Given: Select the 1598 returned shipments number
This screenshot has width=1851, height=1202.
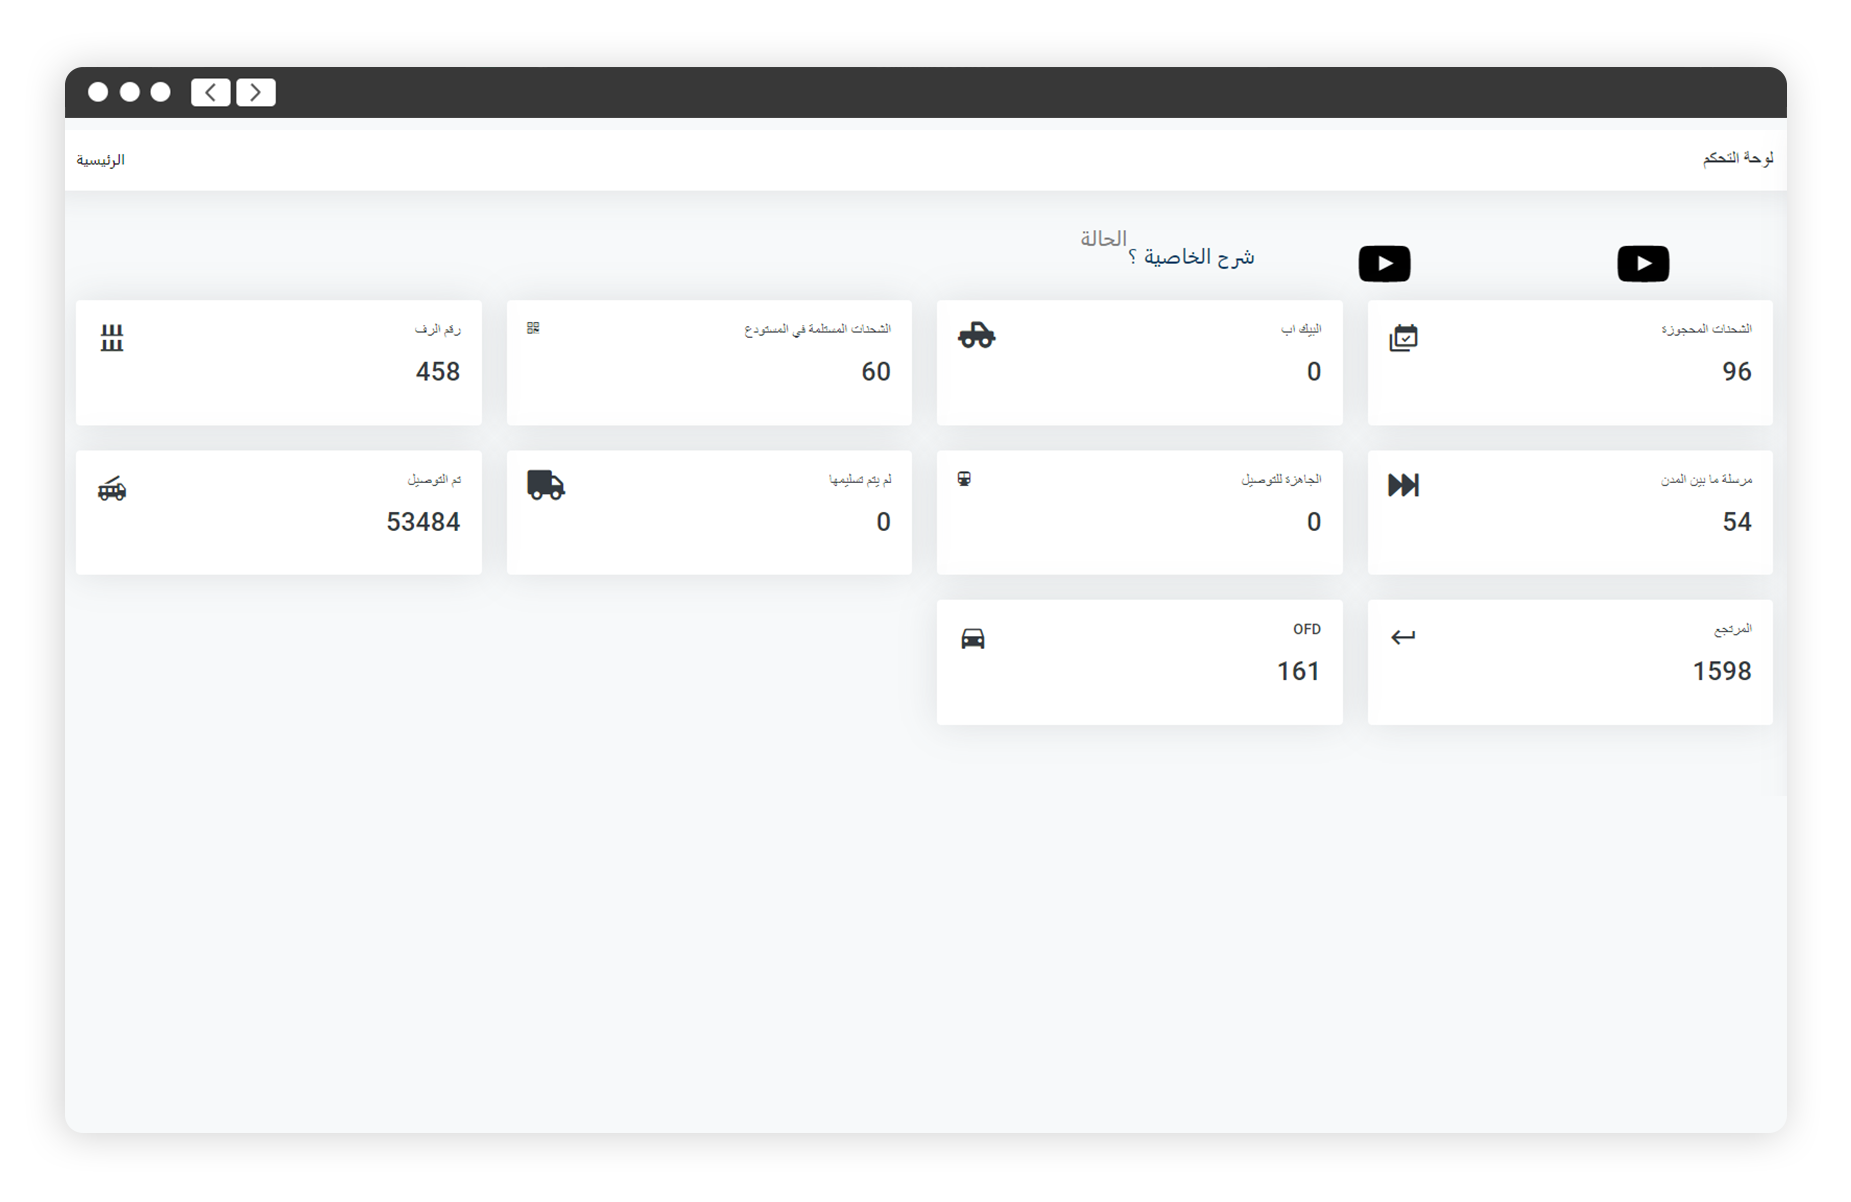Looking at the screenshot, I should 1721,671.
